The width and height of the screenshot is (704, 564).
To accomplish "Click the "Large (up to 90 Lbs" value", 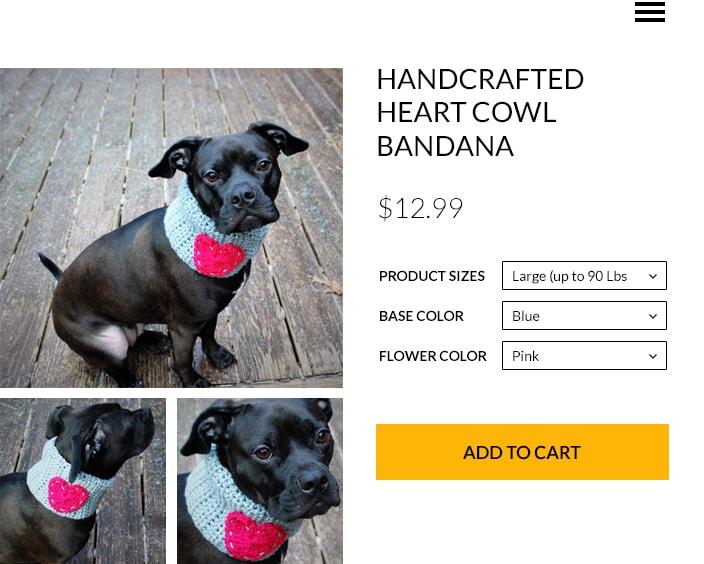I will [x=569, y=276].
